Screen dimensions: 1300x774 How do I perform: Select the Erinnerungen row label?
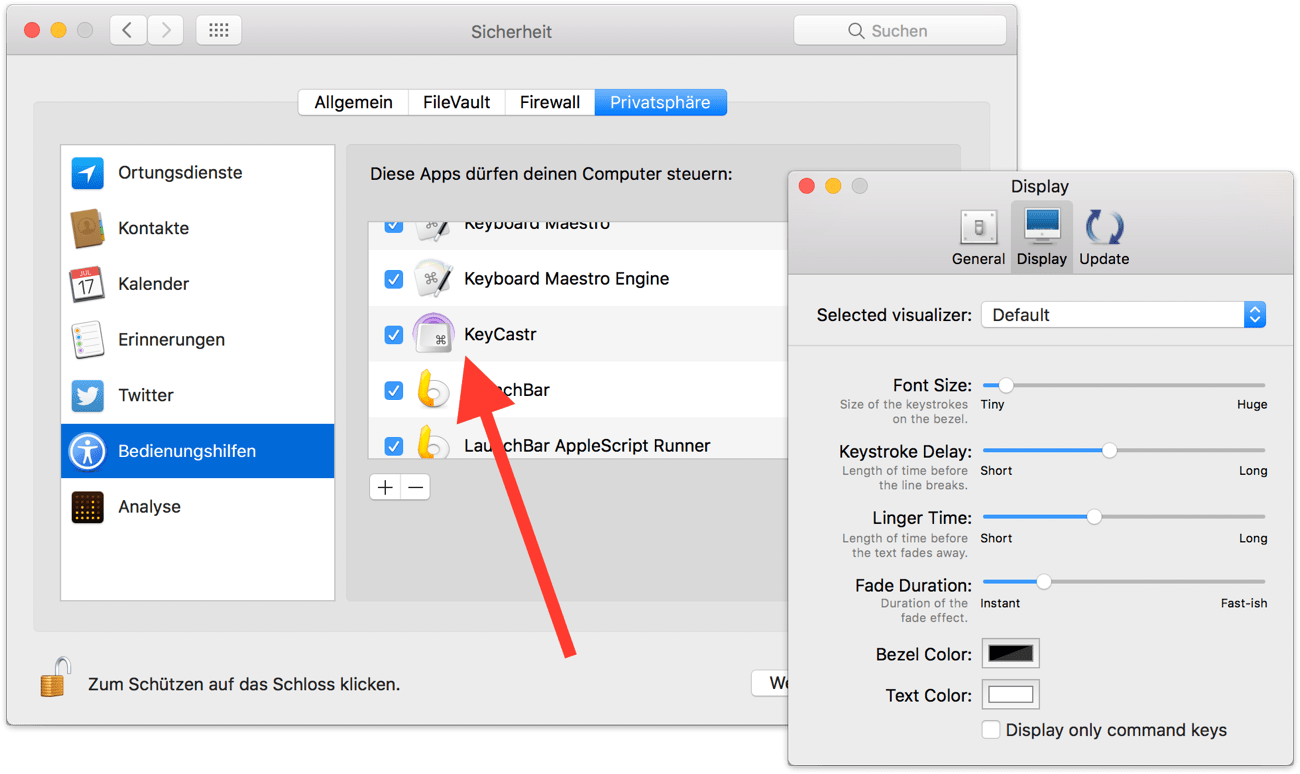[171, 340]
